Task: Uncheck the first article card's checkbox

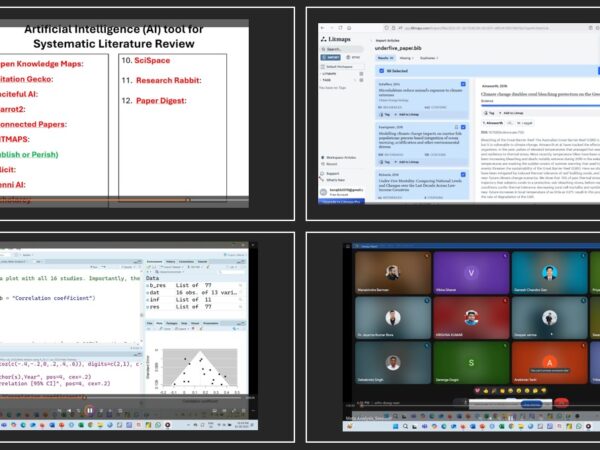Action: pyautogui.click(x=463, y=84)
